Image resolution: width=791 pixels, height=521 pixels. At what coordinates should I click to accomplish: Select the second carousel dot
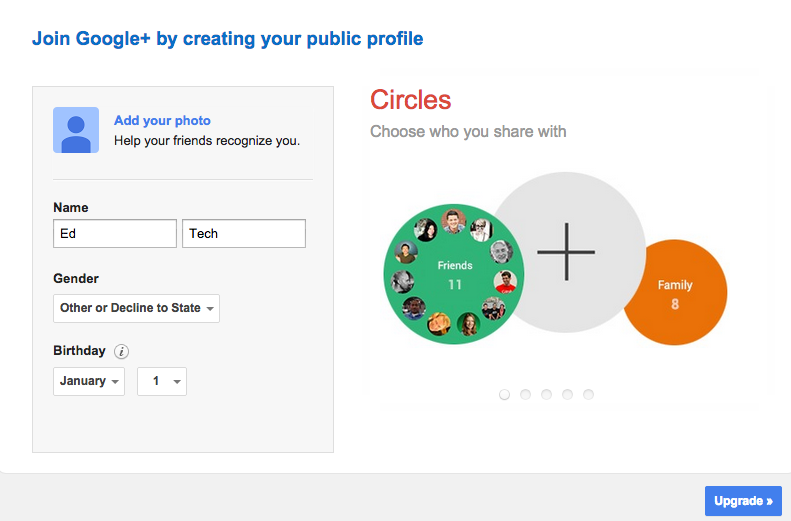point(525,394)
